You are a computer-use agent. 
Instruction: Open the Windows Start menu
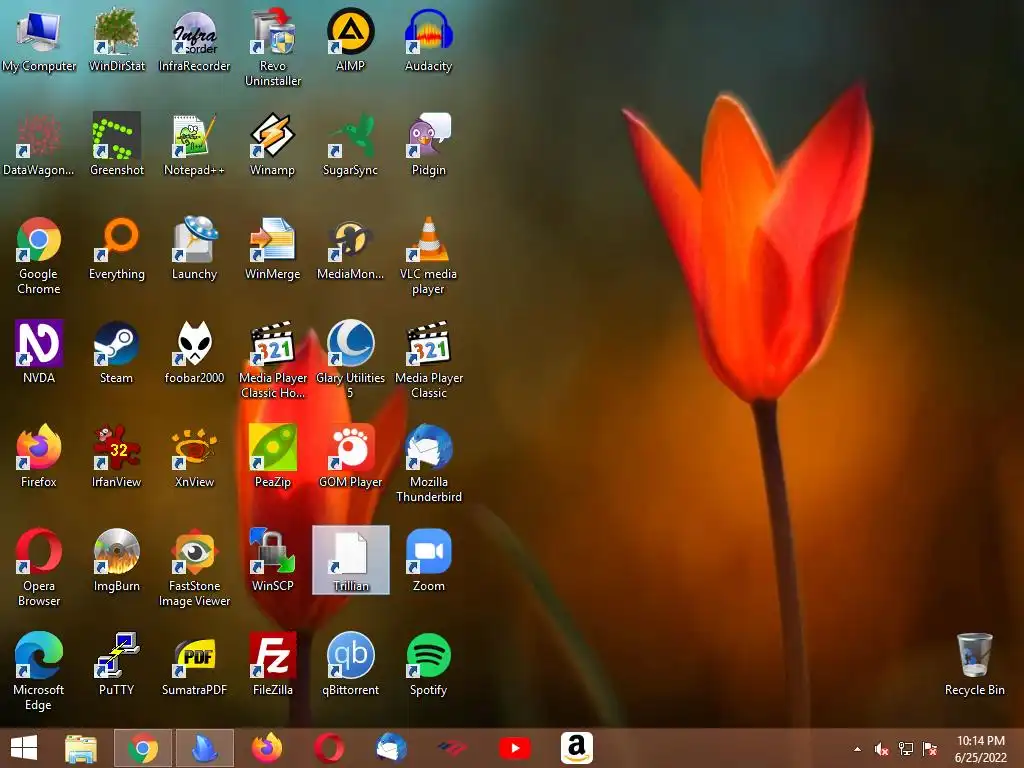pos(24,748)
